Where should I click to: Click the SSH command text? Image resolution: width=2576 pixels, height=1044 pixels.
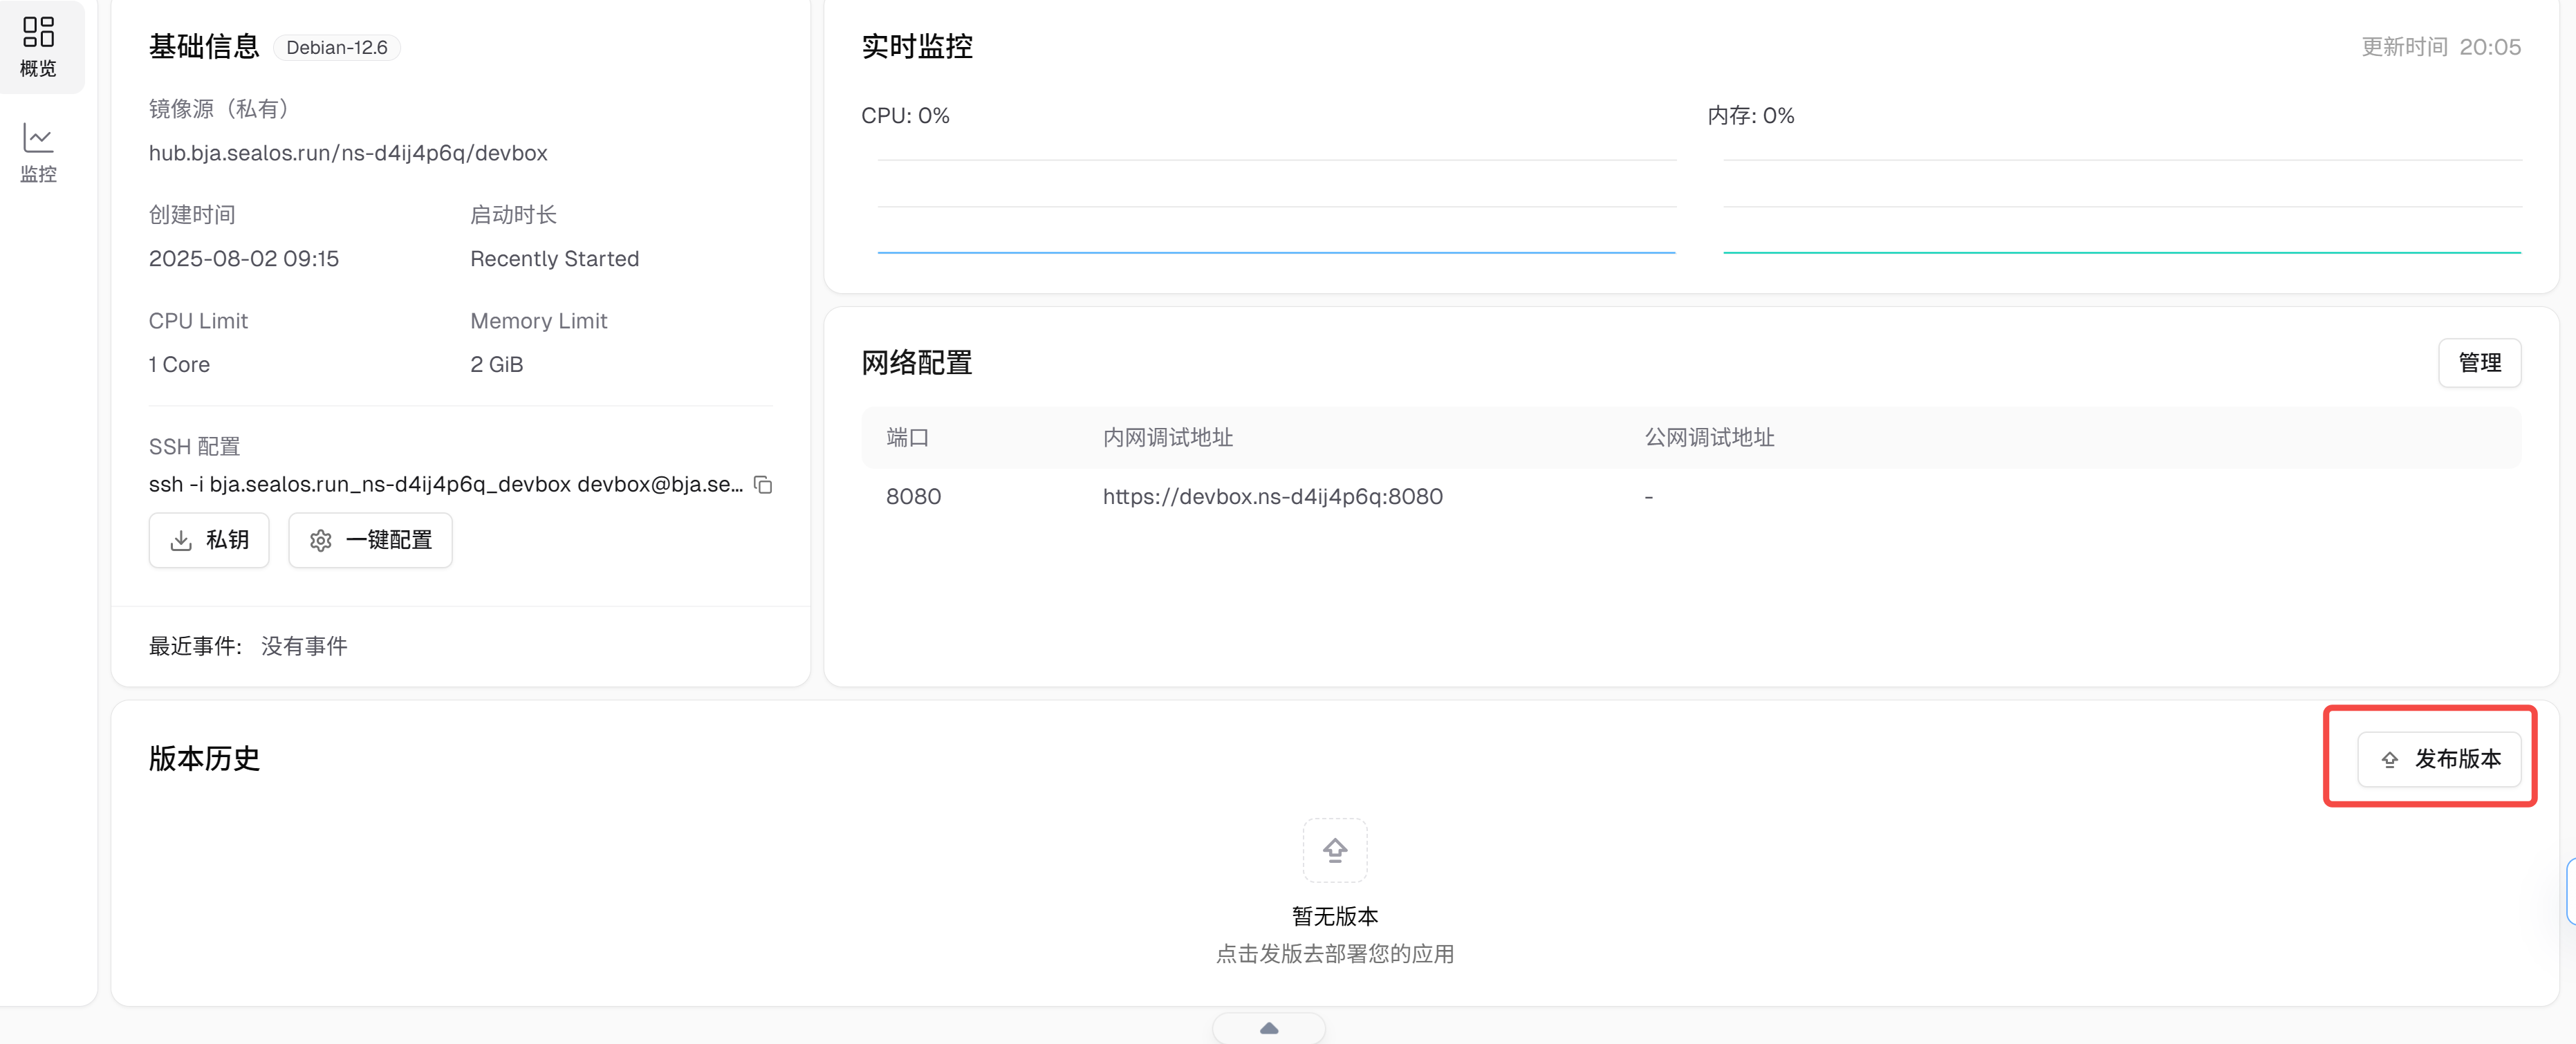click(446, 484)
